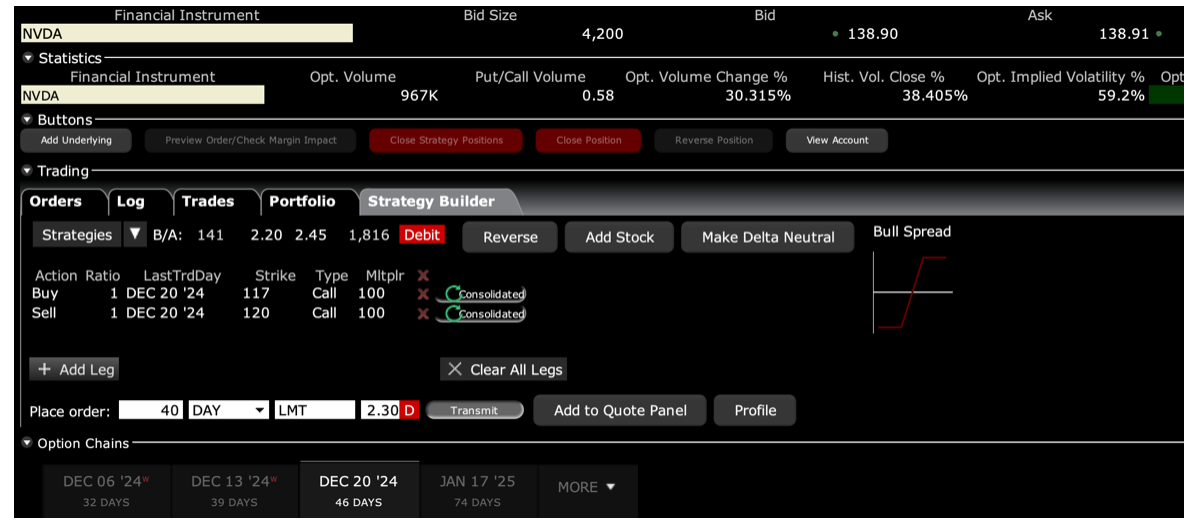Click the Opt. Volume value 967K
This screenshot has width=1188, height=526.
[x=419, y=95]
